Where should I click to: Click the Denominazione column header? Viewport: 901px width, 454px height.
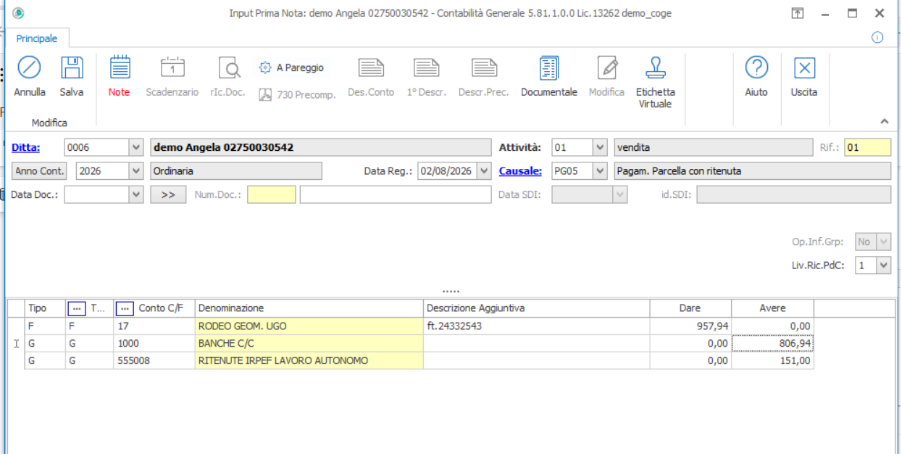click(x=309, y=308)
